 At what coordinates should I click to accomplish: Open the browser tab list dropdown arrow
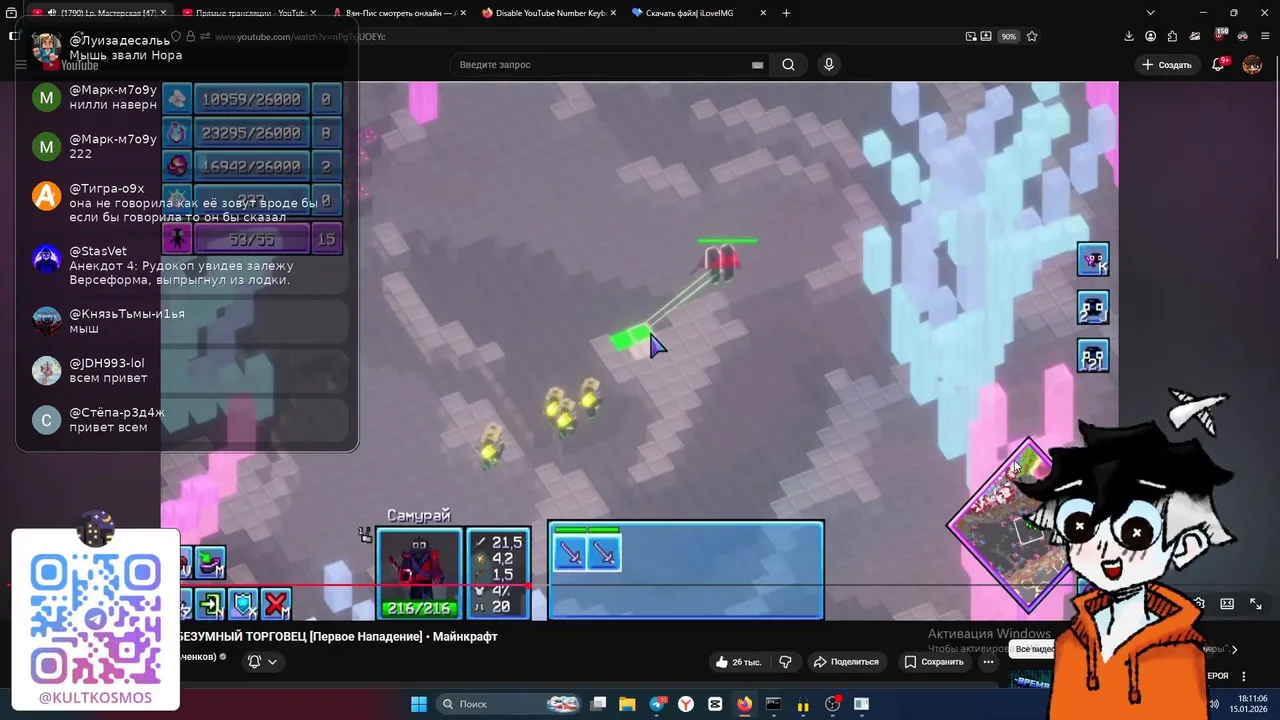coord(1150,13)
